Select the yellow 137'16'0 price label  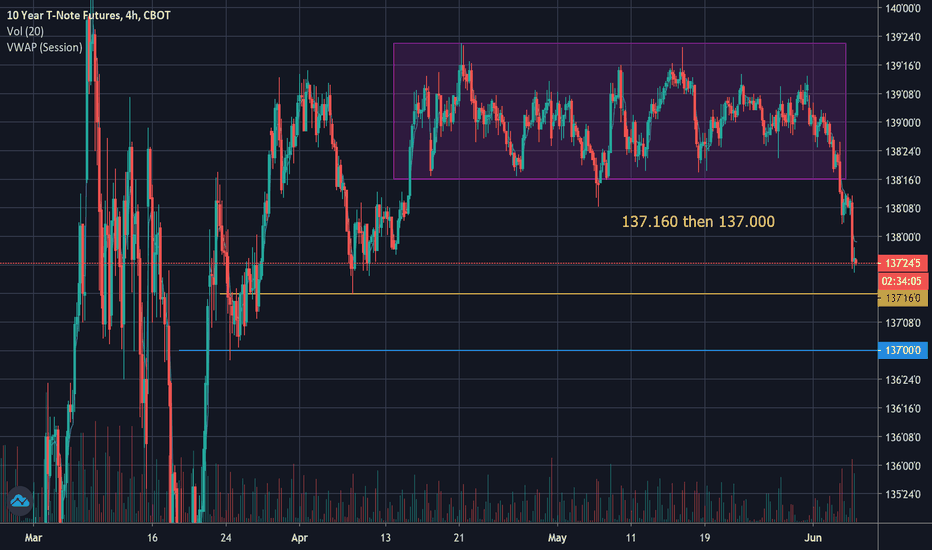[x=902, y=298]
